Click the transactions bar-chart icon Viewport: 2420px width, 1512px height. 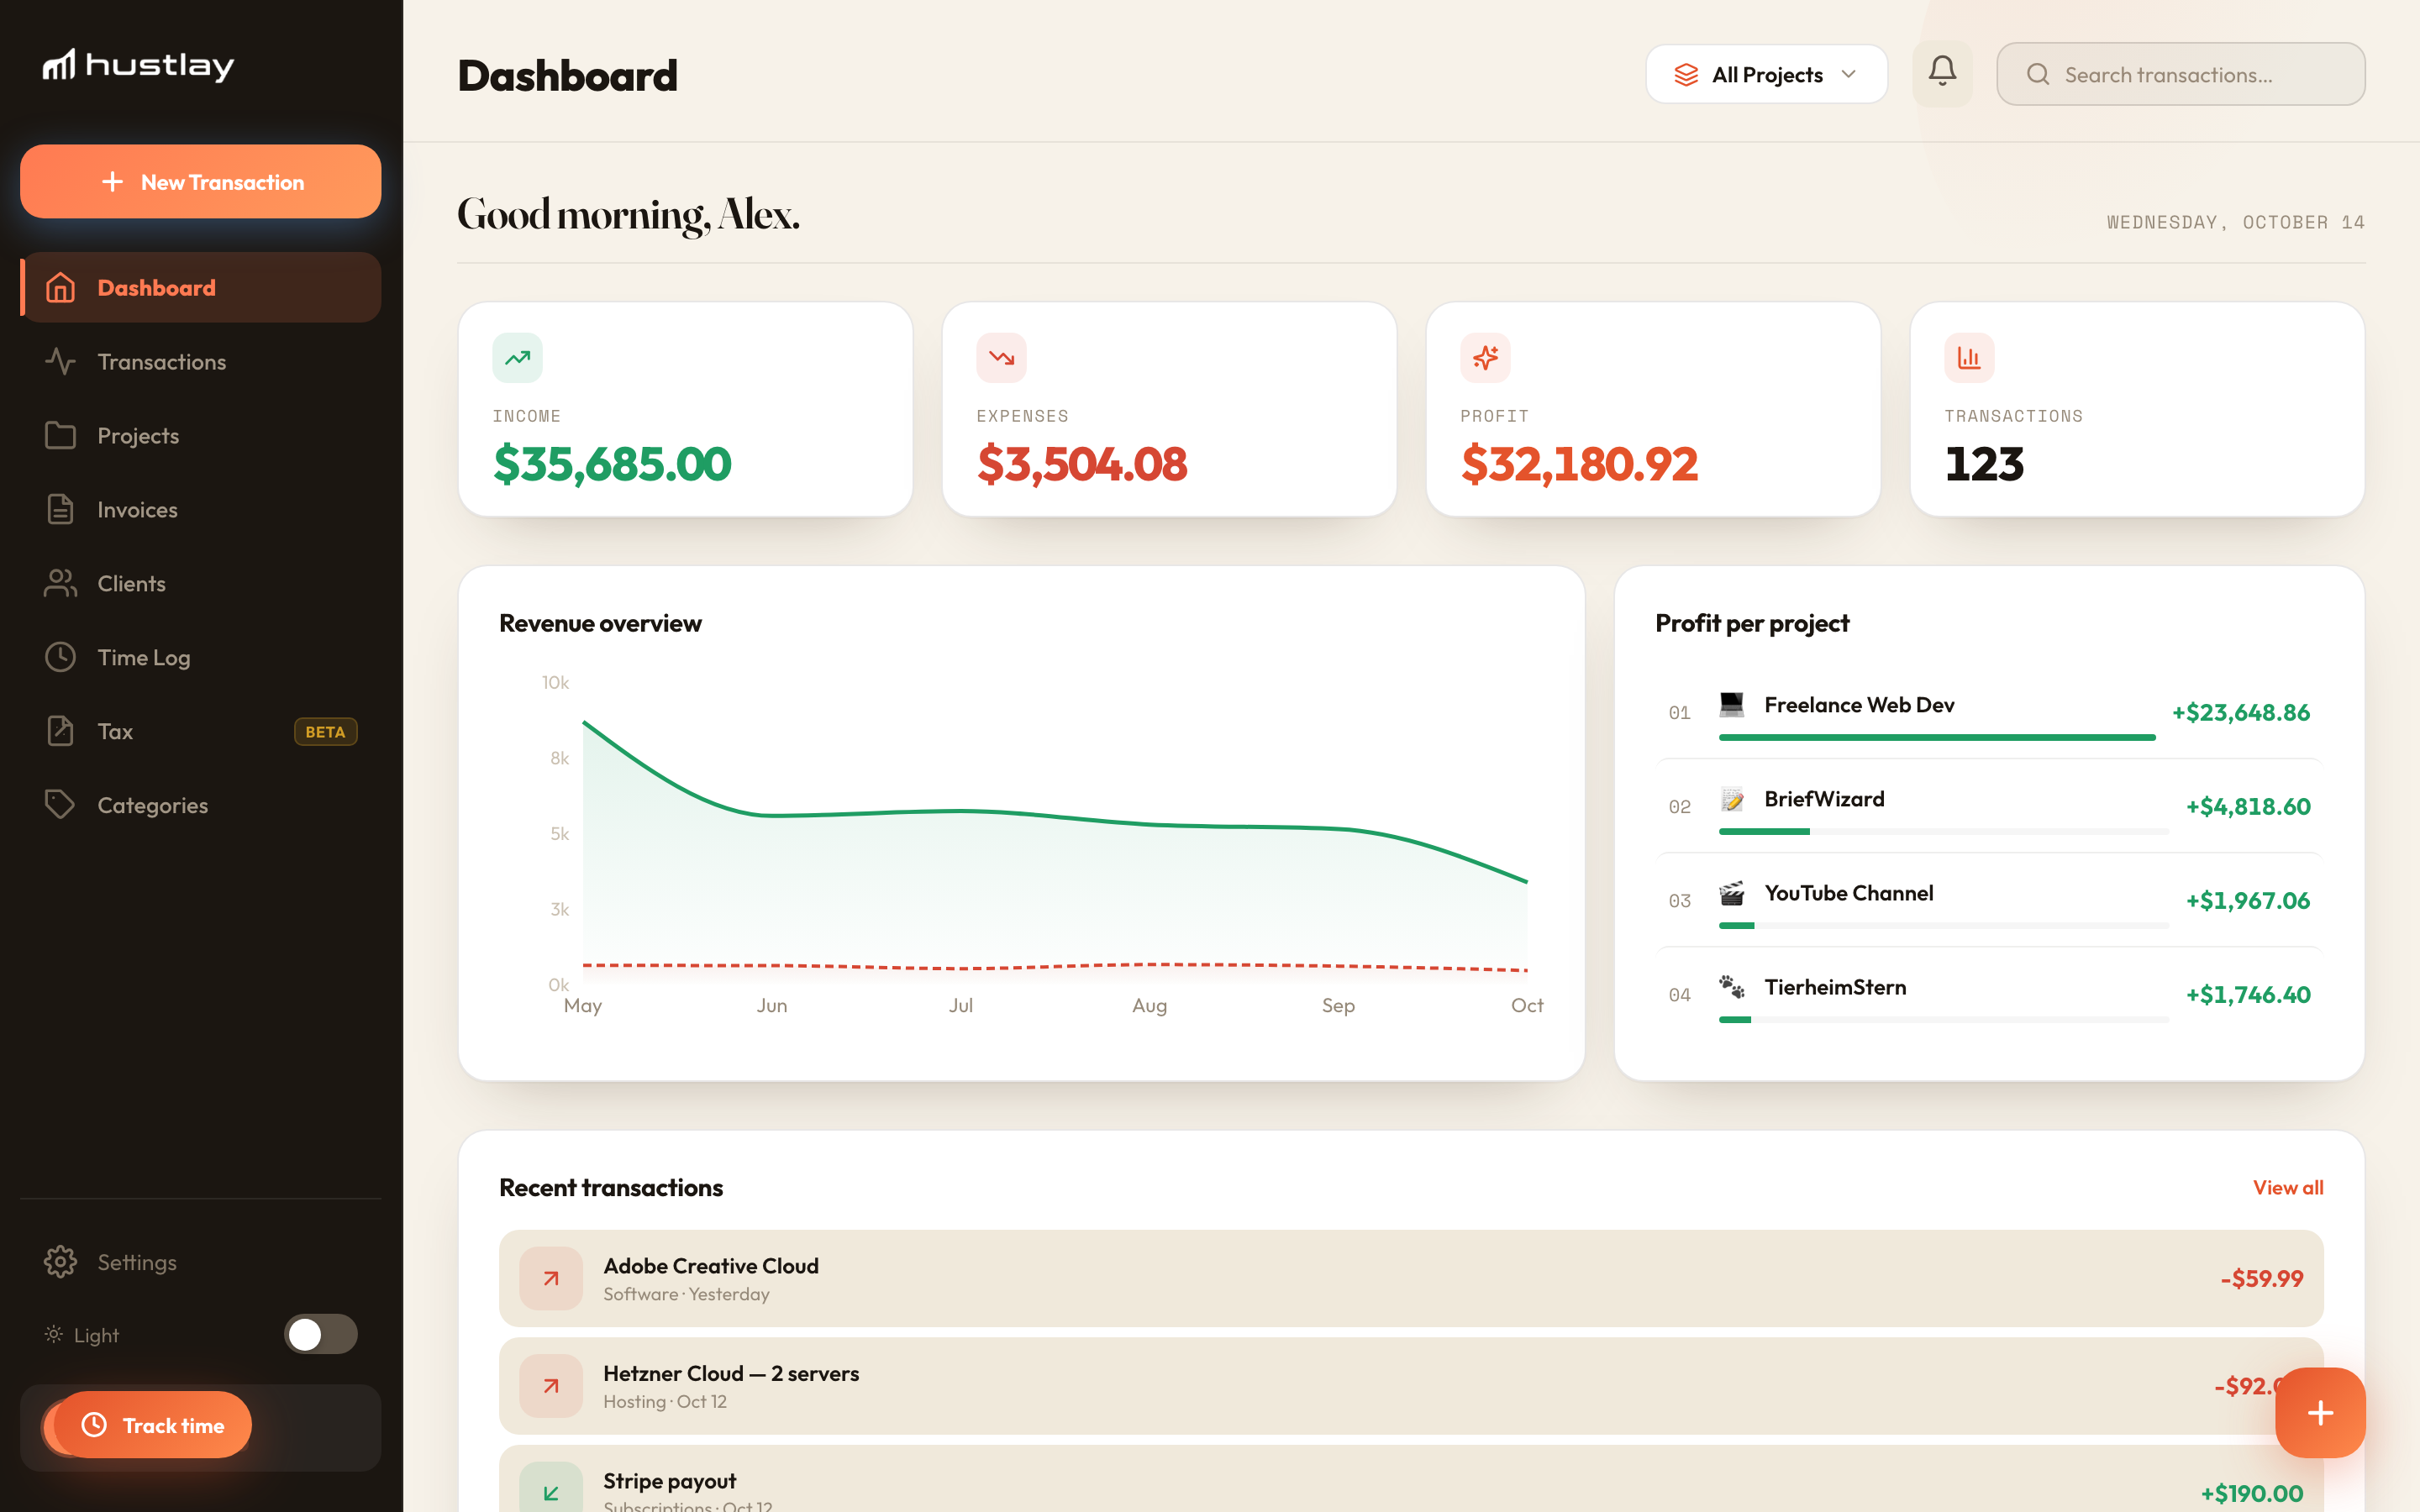tap(1969, 357)
